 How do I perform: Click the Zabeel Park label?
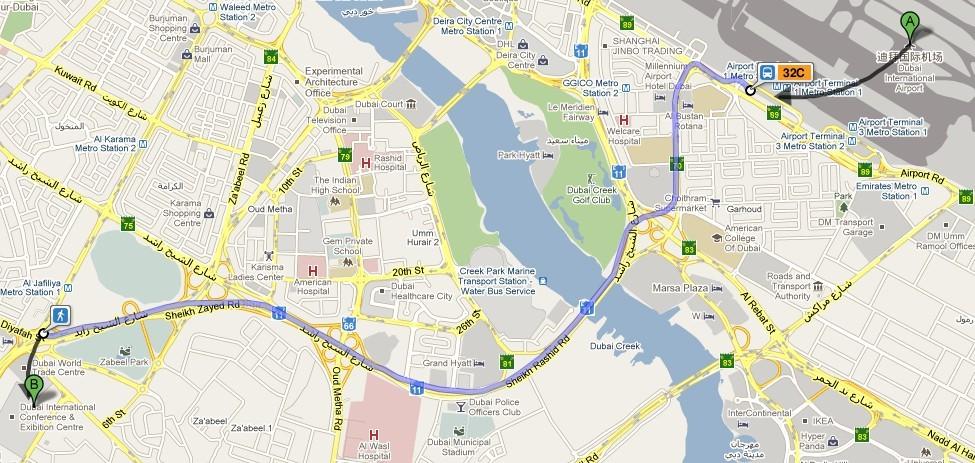132,362
